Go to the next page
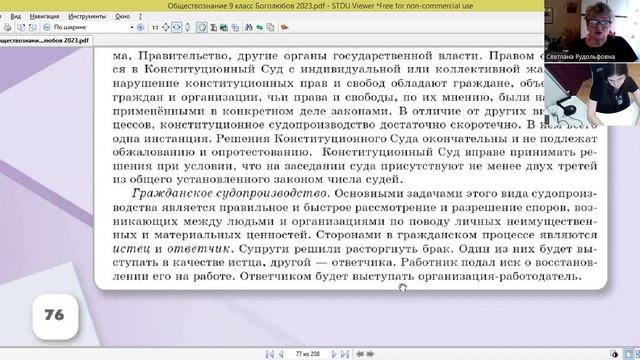The height and width of the screenshot is (360, 640). click(334, 354)
